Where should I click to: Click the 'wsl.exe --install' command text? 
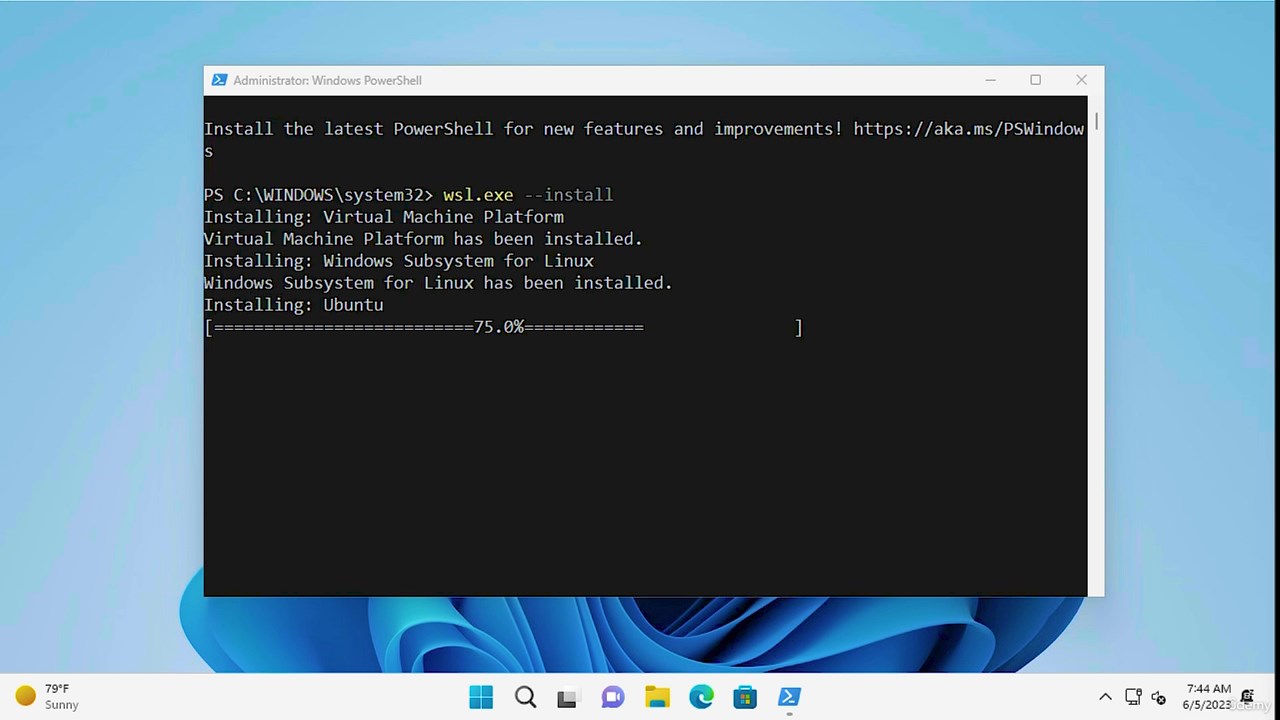pos(528,195)
